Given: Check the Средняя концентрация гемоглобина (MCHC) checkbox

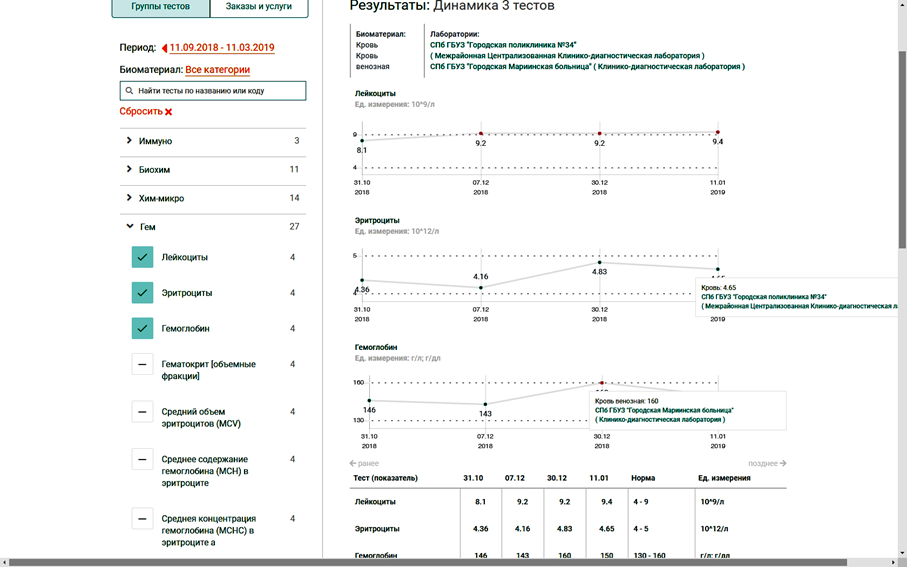Looking at the screenshot, I should [x=142, y=519].
